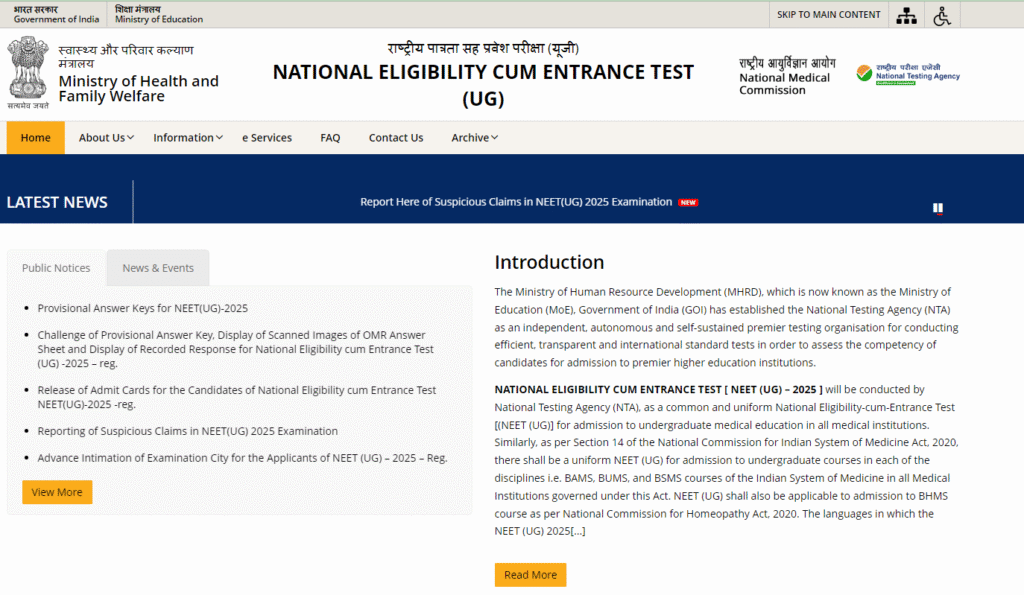Screen dimensions: 1024x595
Task: Open the suspicious claims report news headline
Action: point(516,202)
